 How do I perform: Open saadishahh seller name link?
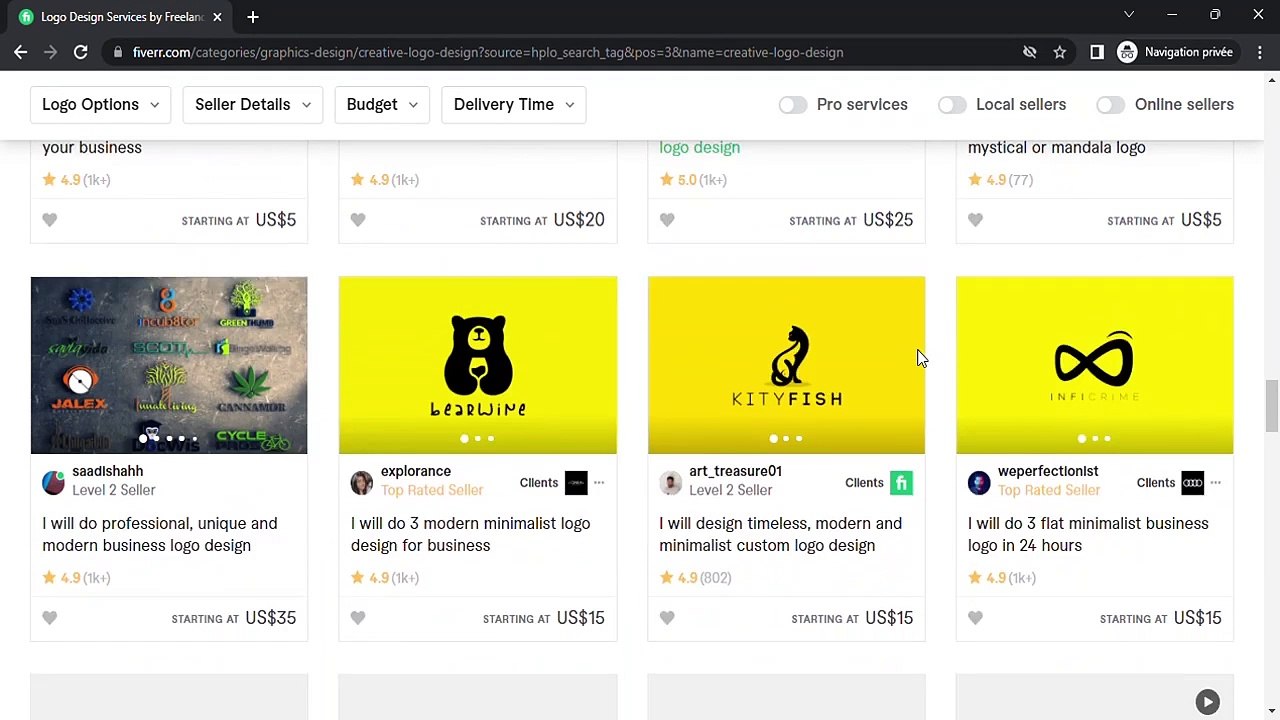point(107,471)
